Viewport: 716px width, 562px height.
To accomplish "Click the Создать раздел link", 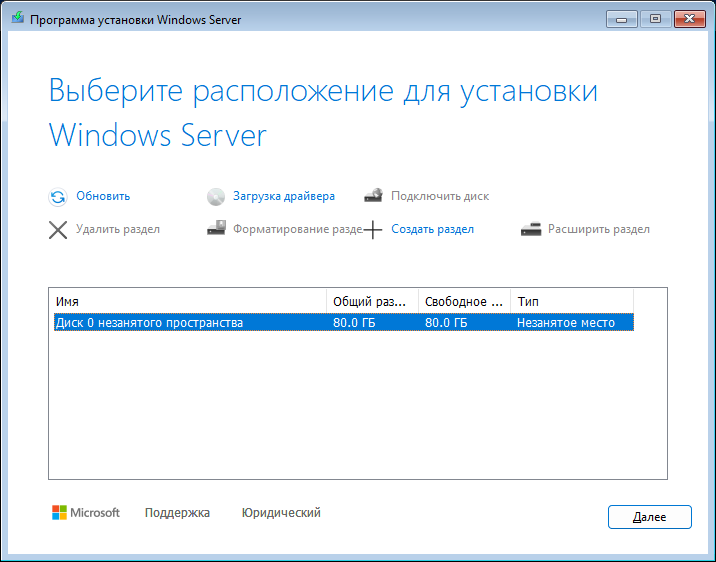I will pyautogui.click(x=432, y=229).
